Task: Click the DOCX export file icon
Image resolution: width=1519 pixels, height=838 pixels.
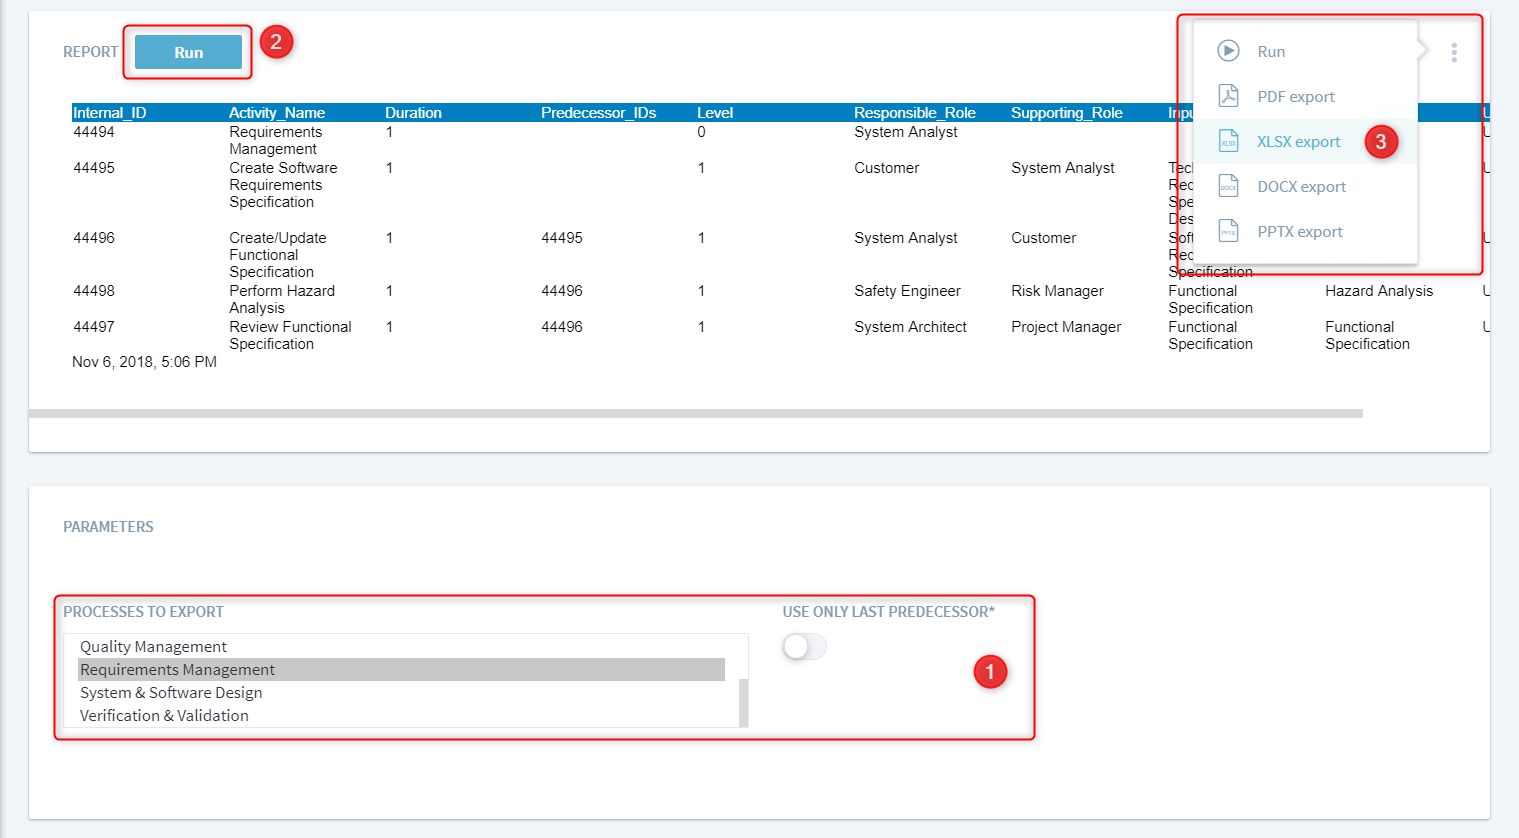Action: tap(1228, 187)
